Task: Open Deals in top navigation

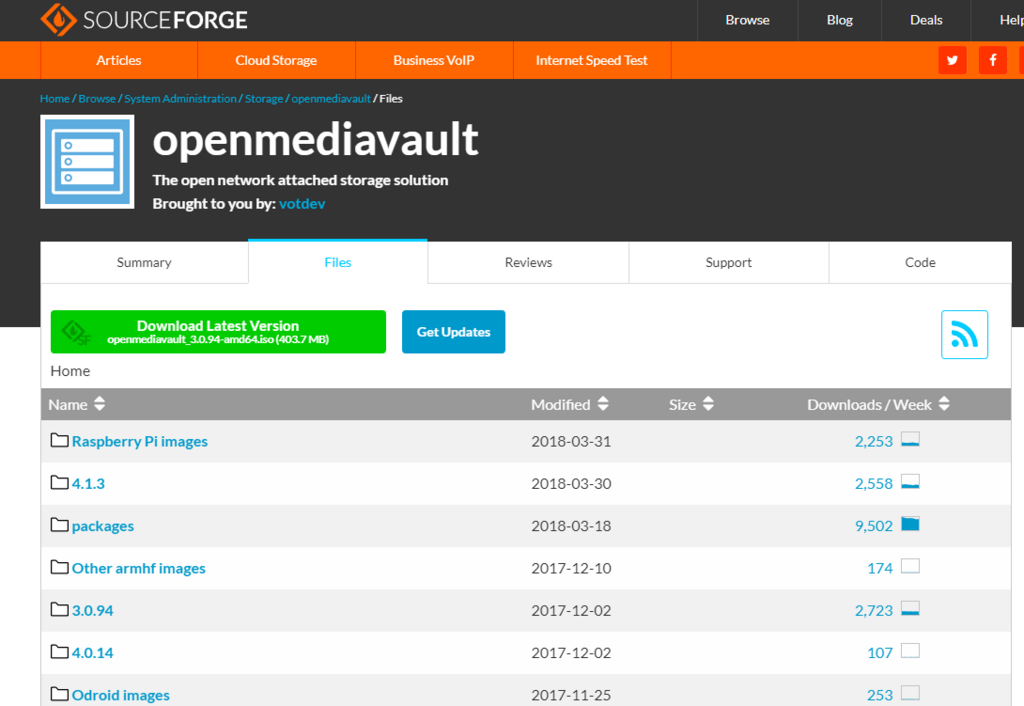Action: 926,20
